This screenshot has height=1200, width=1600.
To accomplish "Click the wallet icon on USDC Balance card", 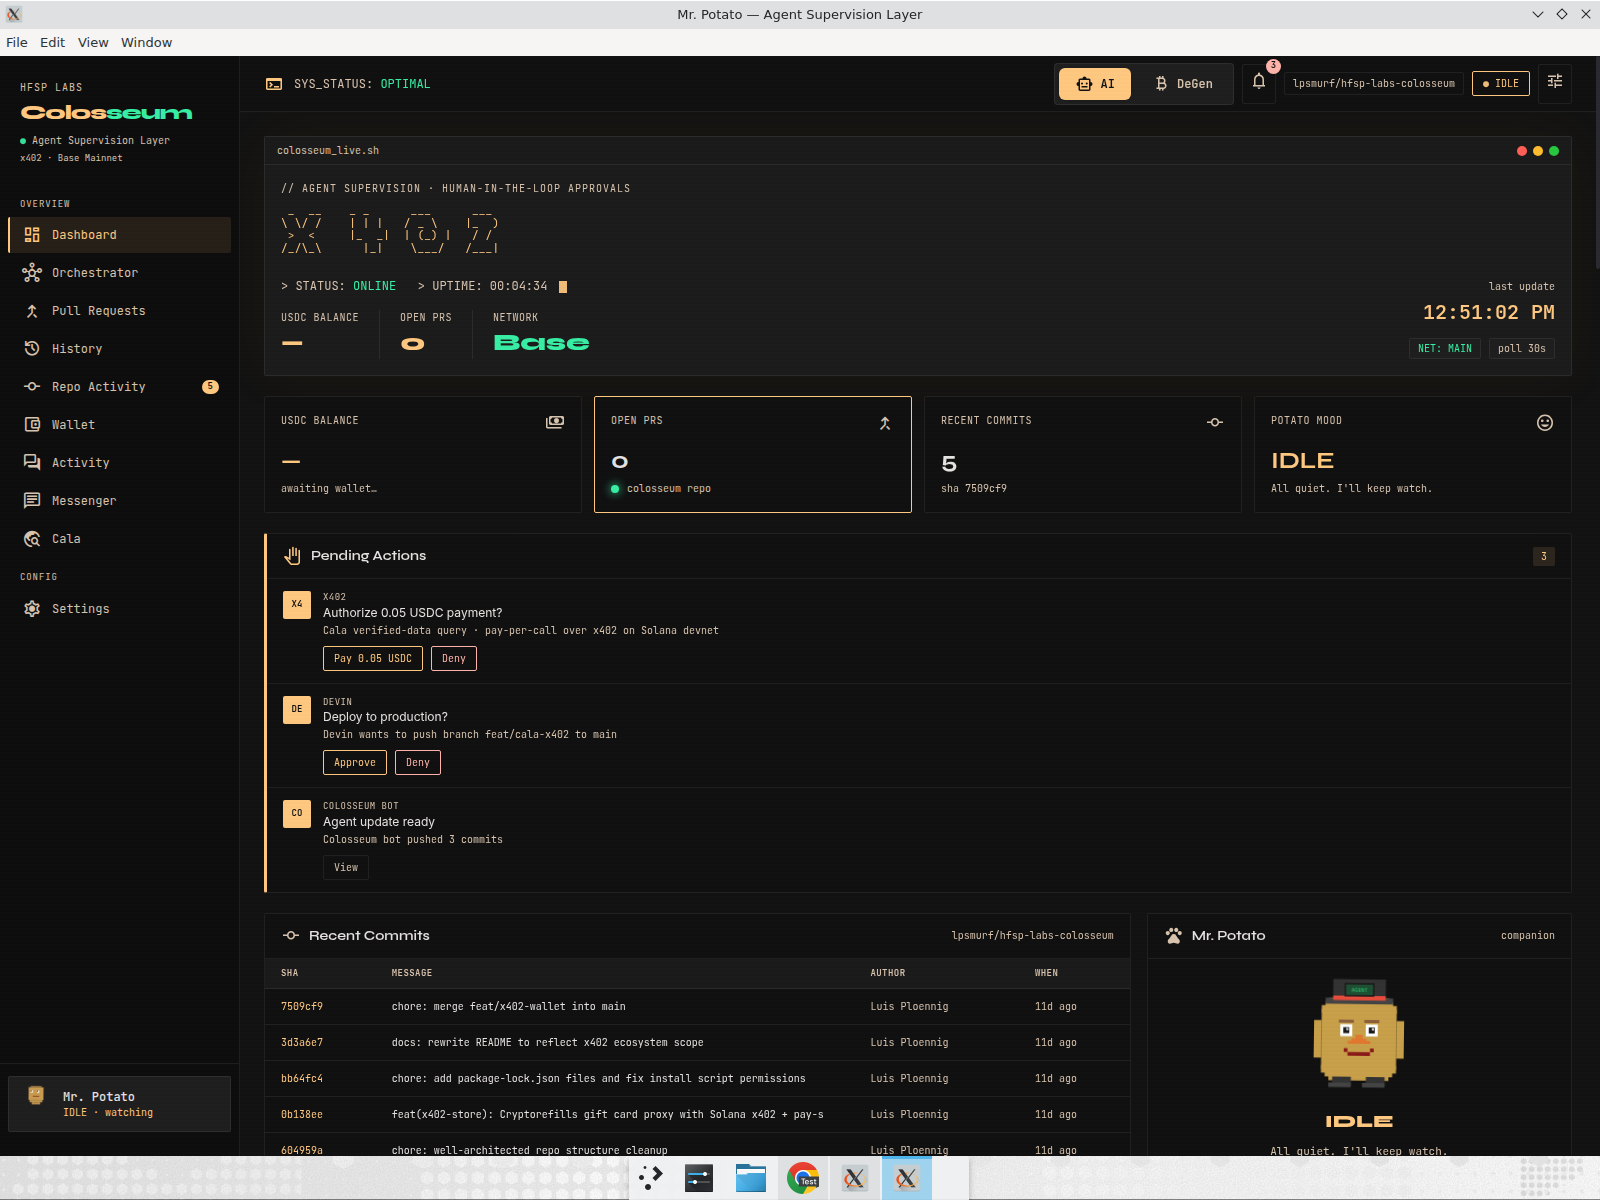I will pos(555,422).
